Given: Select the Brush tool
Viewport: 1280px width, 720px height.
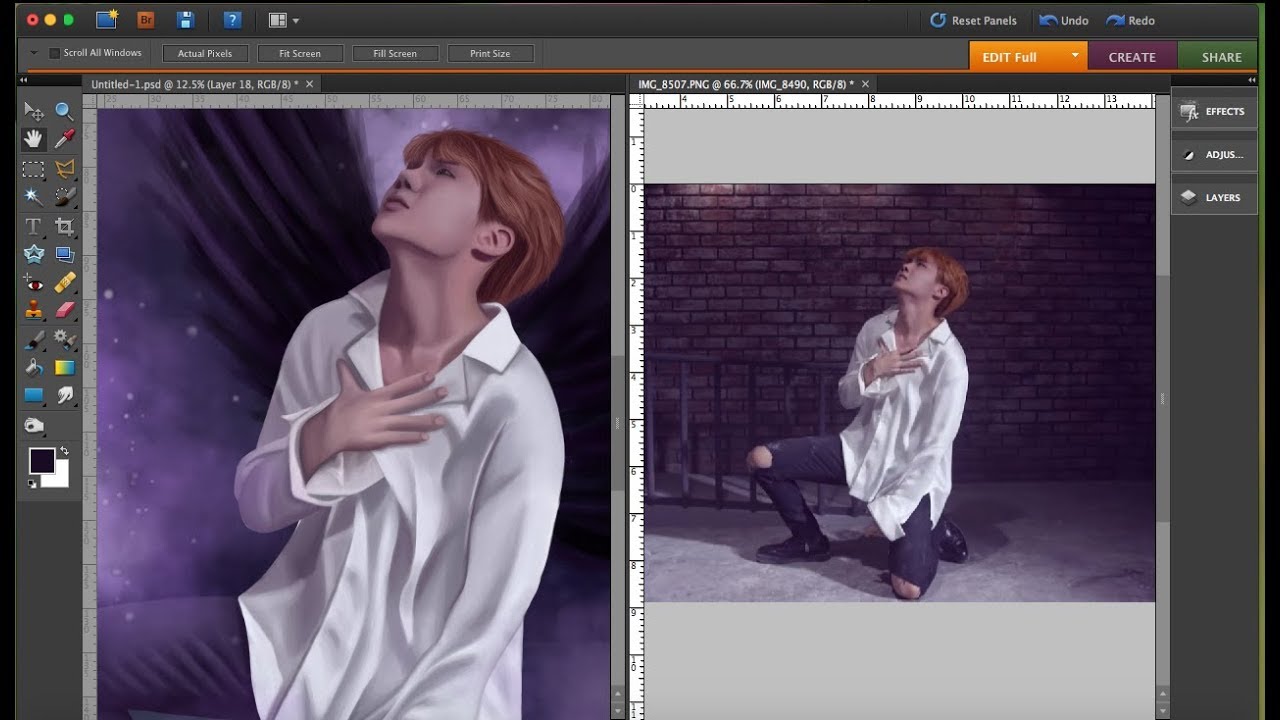Looking at the screenshot, I should [x=33, y=339].
